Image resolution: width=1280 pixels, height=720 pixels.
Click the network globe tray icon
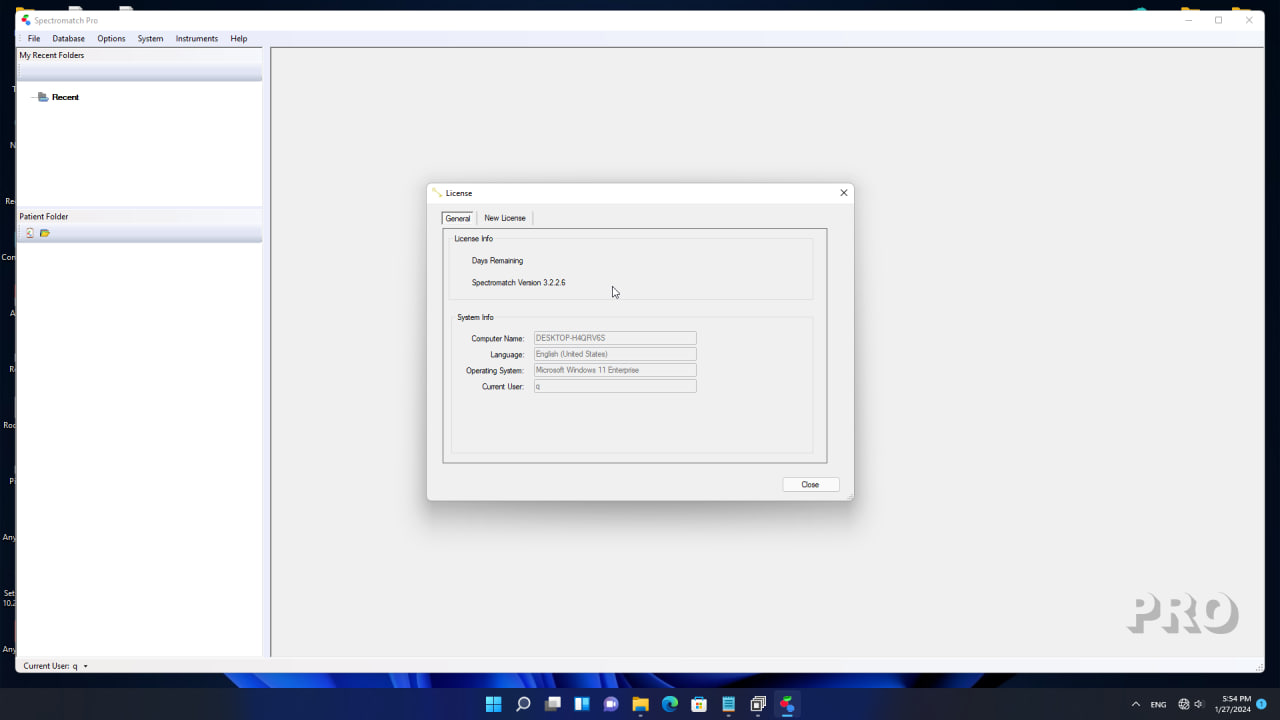tap(1184, 704)
